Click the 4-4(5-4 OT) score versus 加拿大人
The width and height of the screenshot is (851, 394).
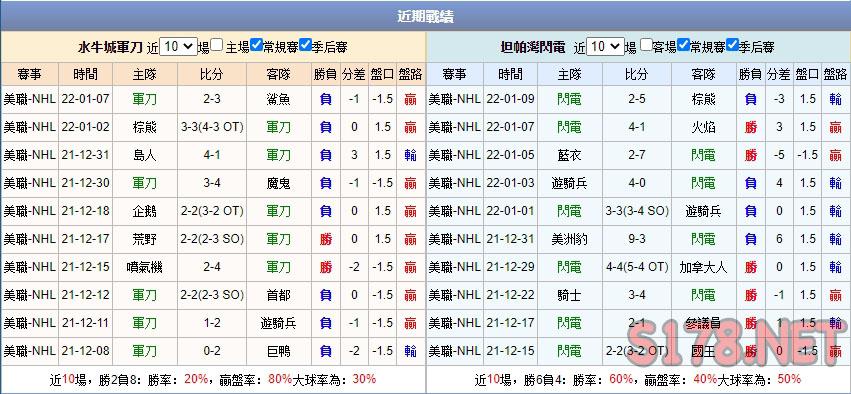click(637, 267)
